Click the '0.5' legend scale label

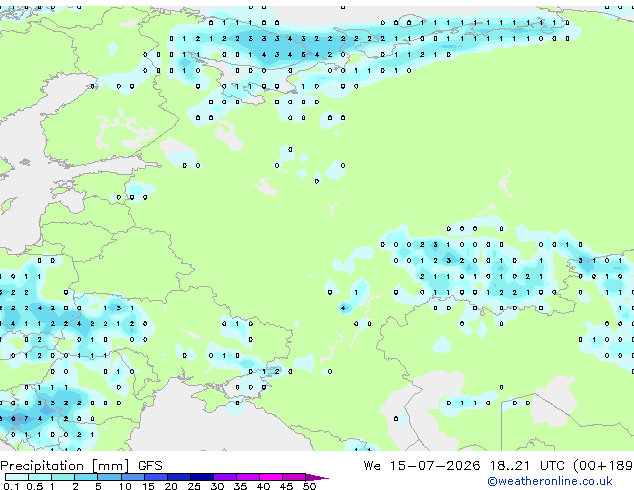tap(34, 486)
